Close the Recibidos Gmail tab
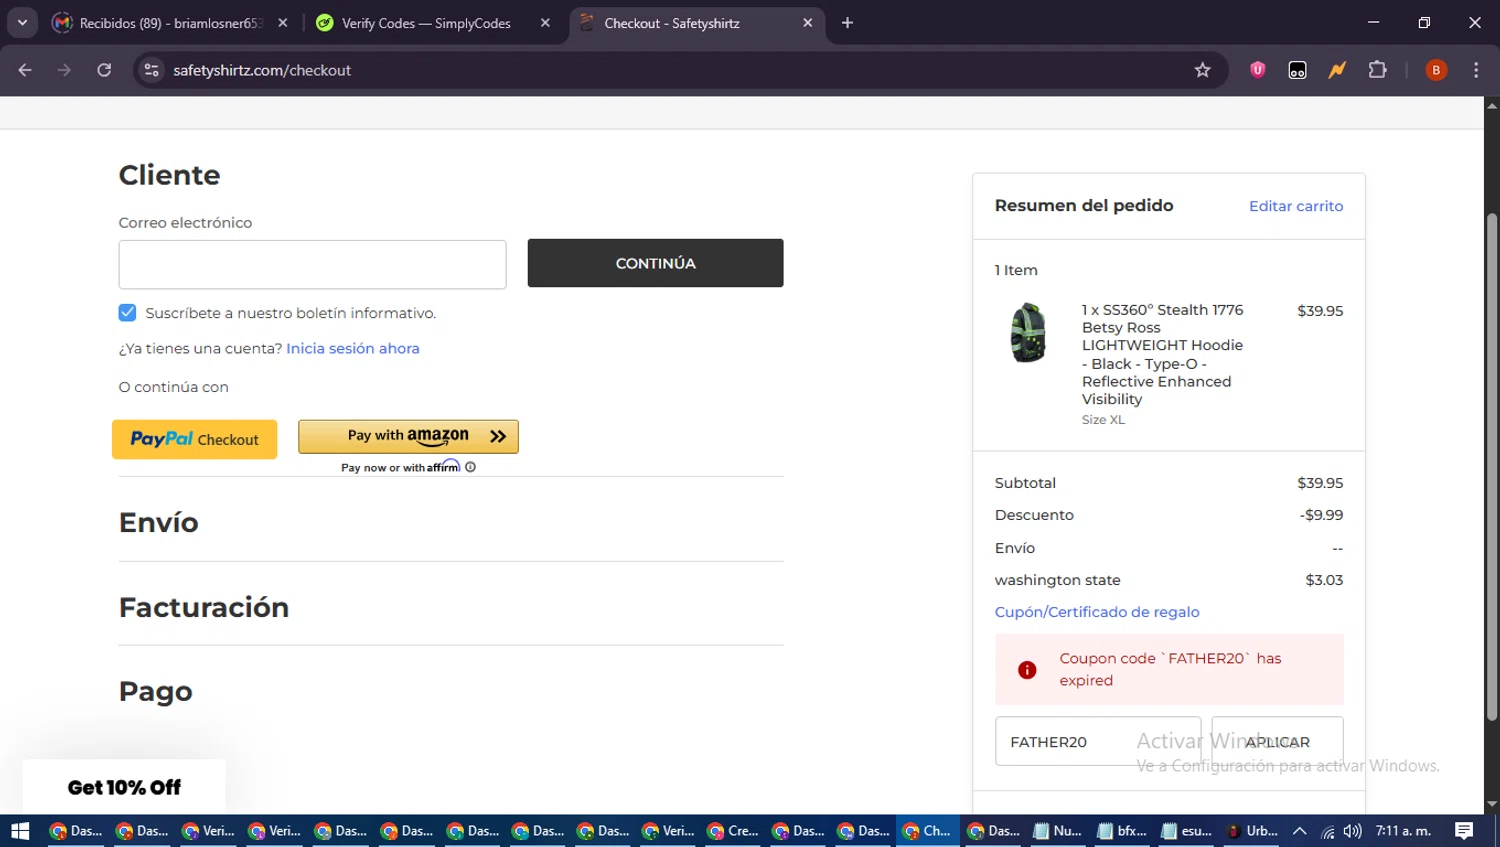Image resolution: width=1500 pixels, height=847 pixels. (x=283, y=23)
